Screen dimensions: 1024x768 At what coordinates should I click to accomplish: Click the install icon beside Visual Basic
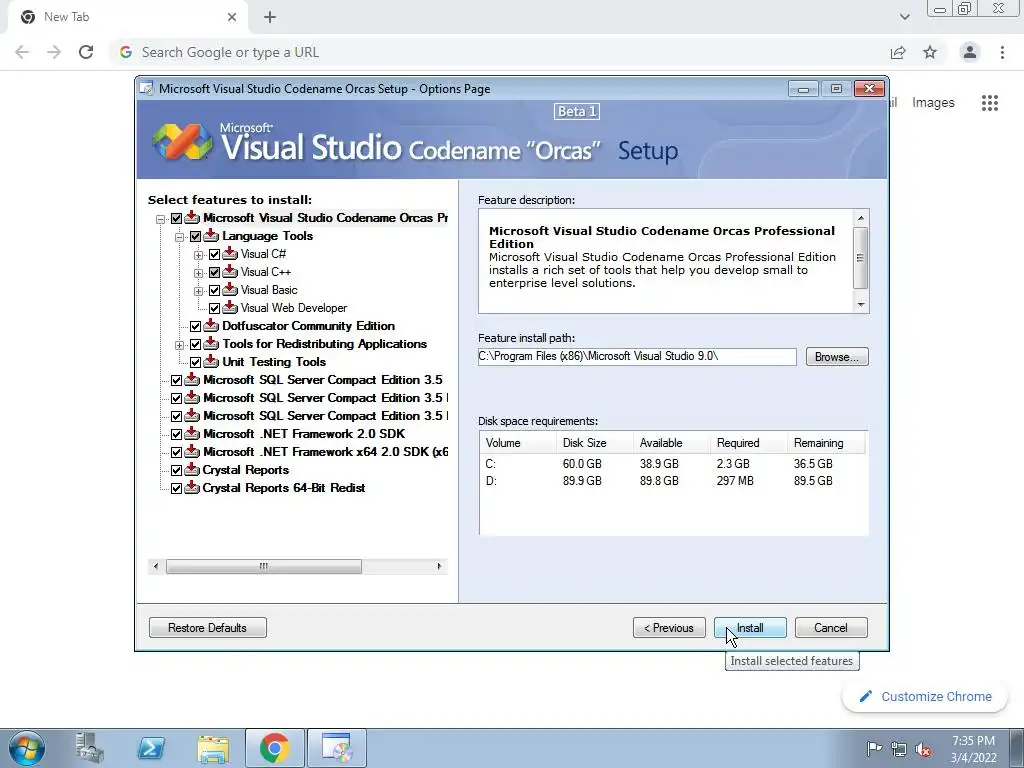pyautogui.click(x=230, y=289)
